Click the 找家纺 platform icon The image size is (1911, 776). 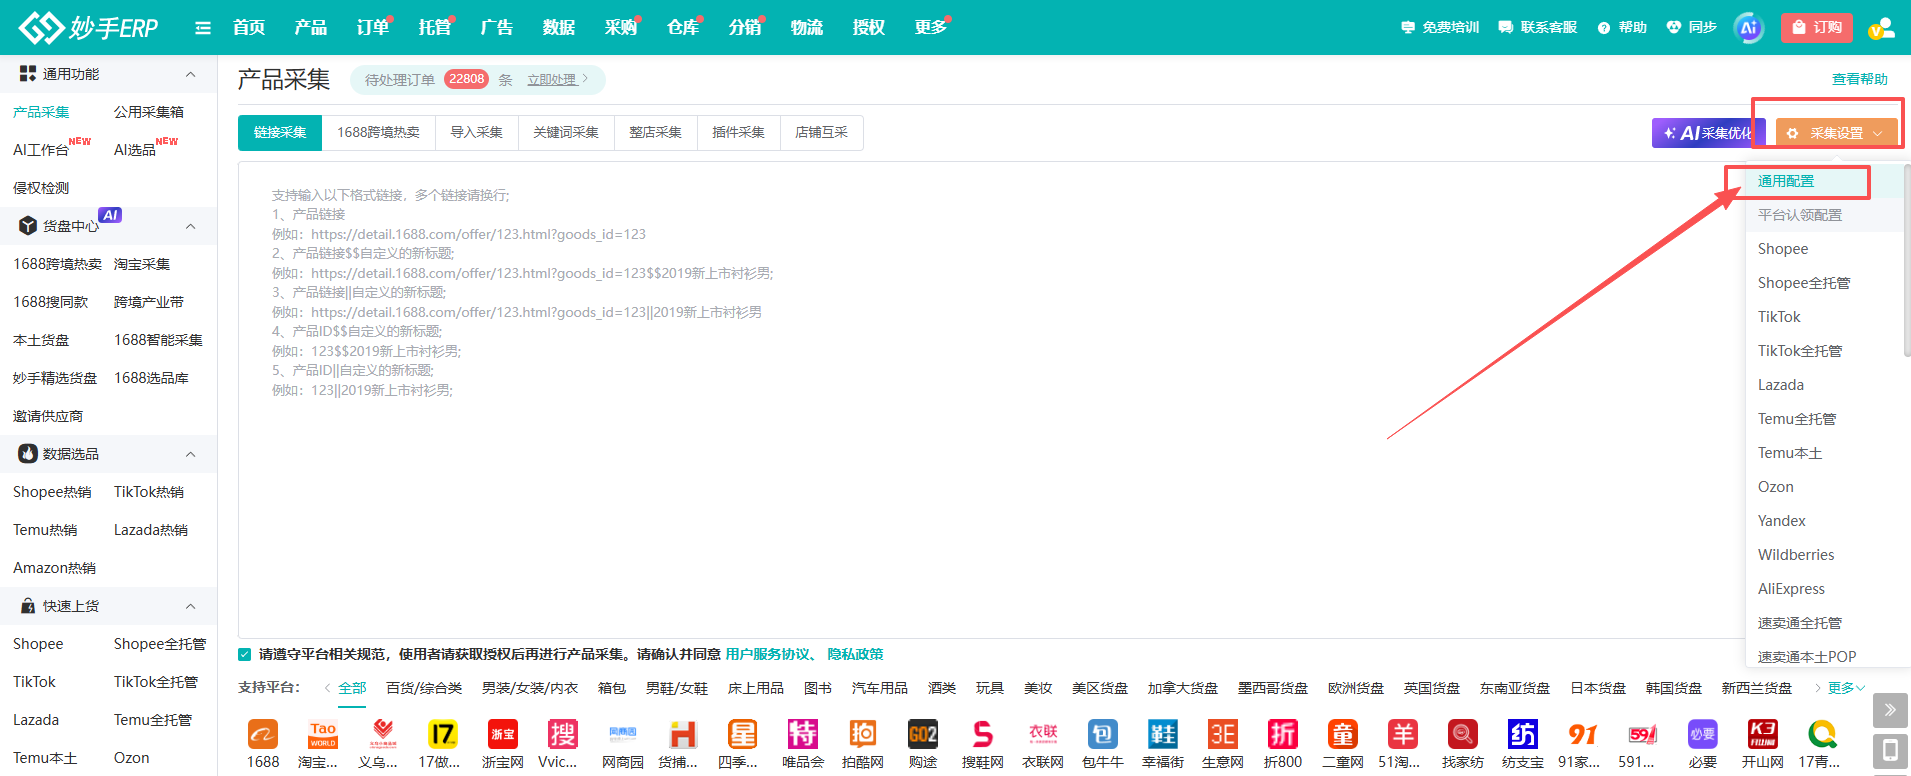(1462, 734)
